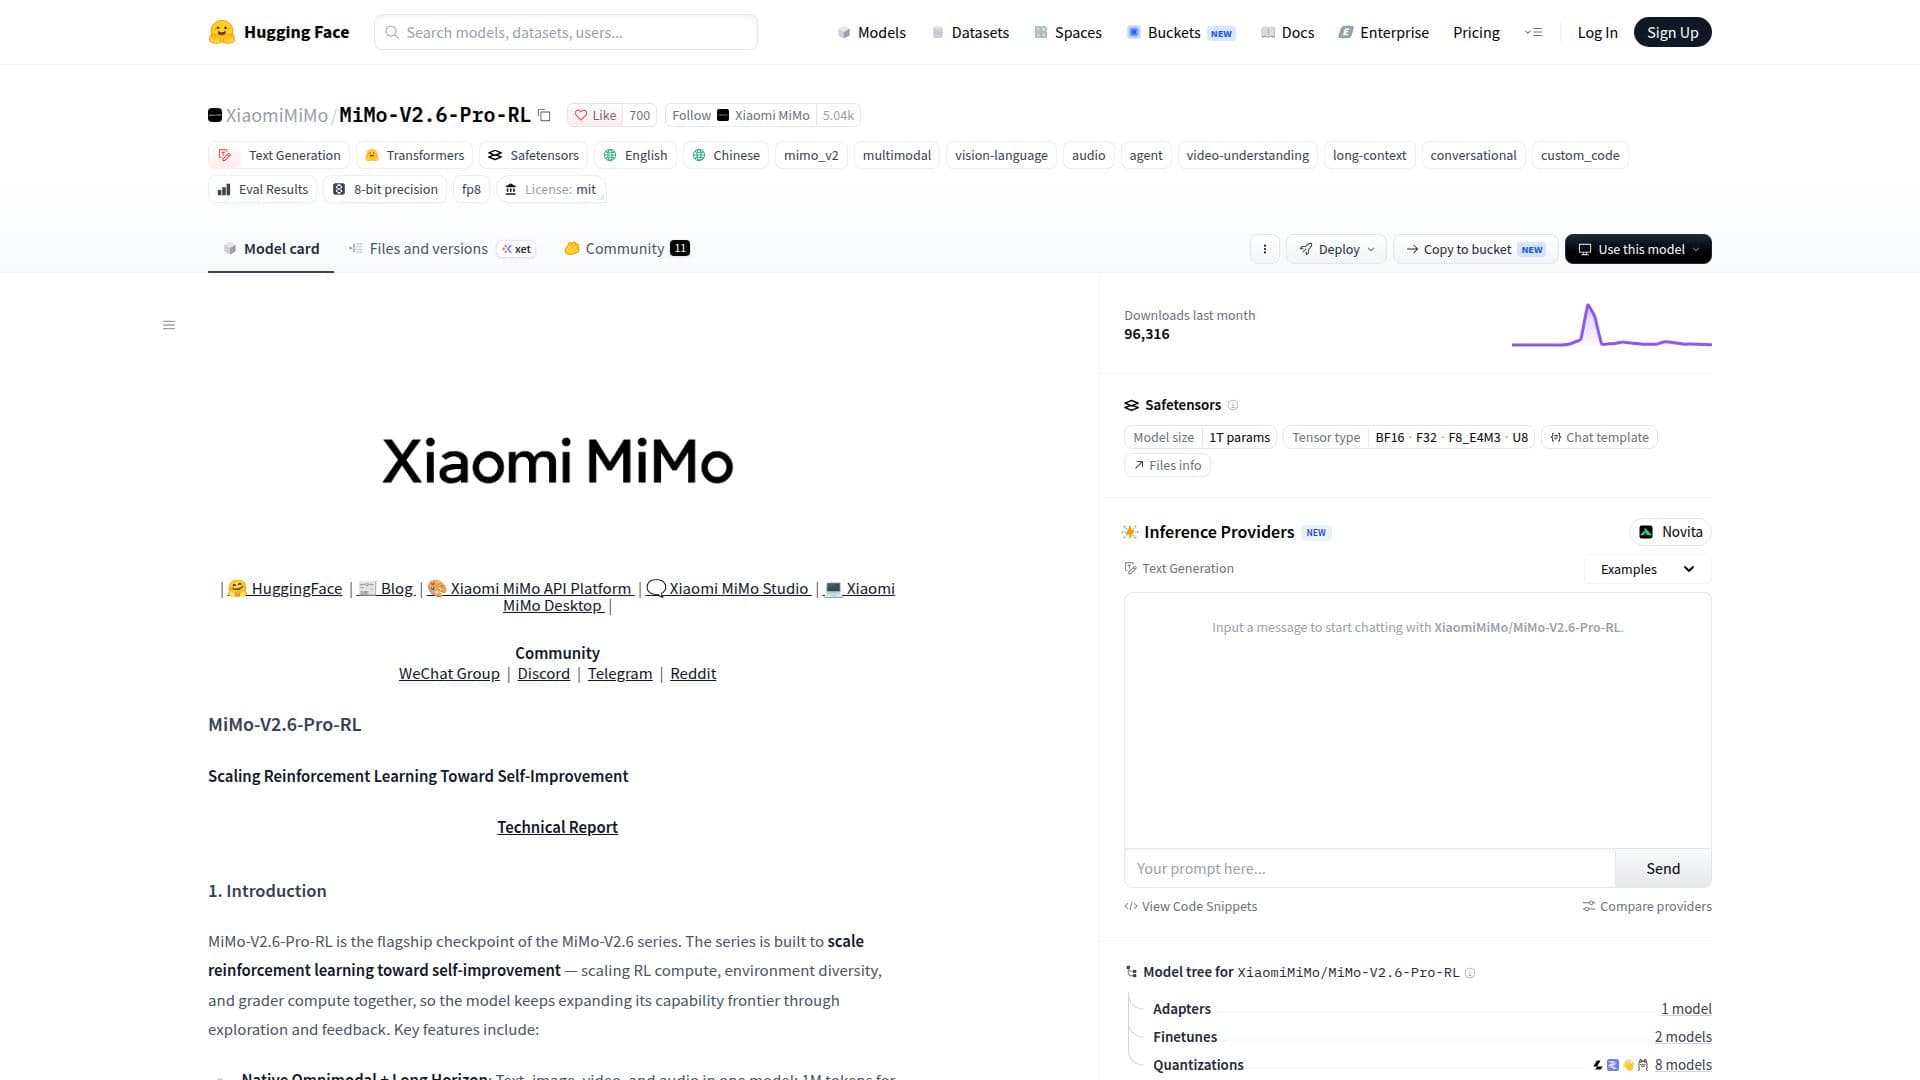Click the Transformers library tag
This screenshot has width=1920, height=1080.
(415, 155)
